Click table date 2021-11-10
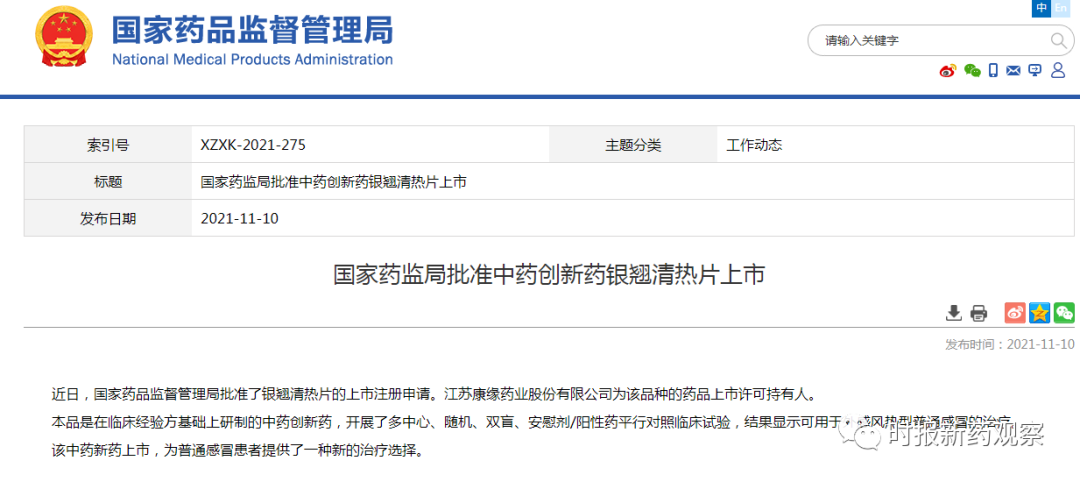Screen dimensions: 1080x482 click(239, 219)
